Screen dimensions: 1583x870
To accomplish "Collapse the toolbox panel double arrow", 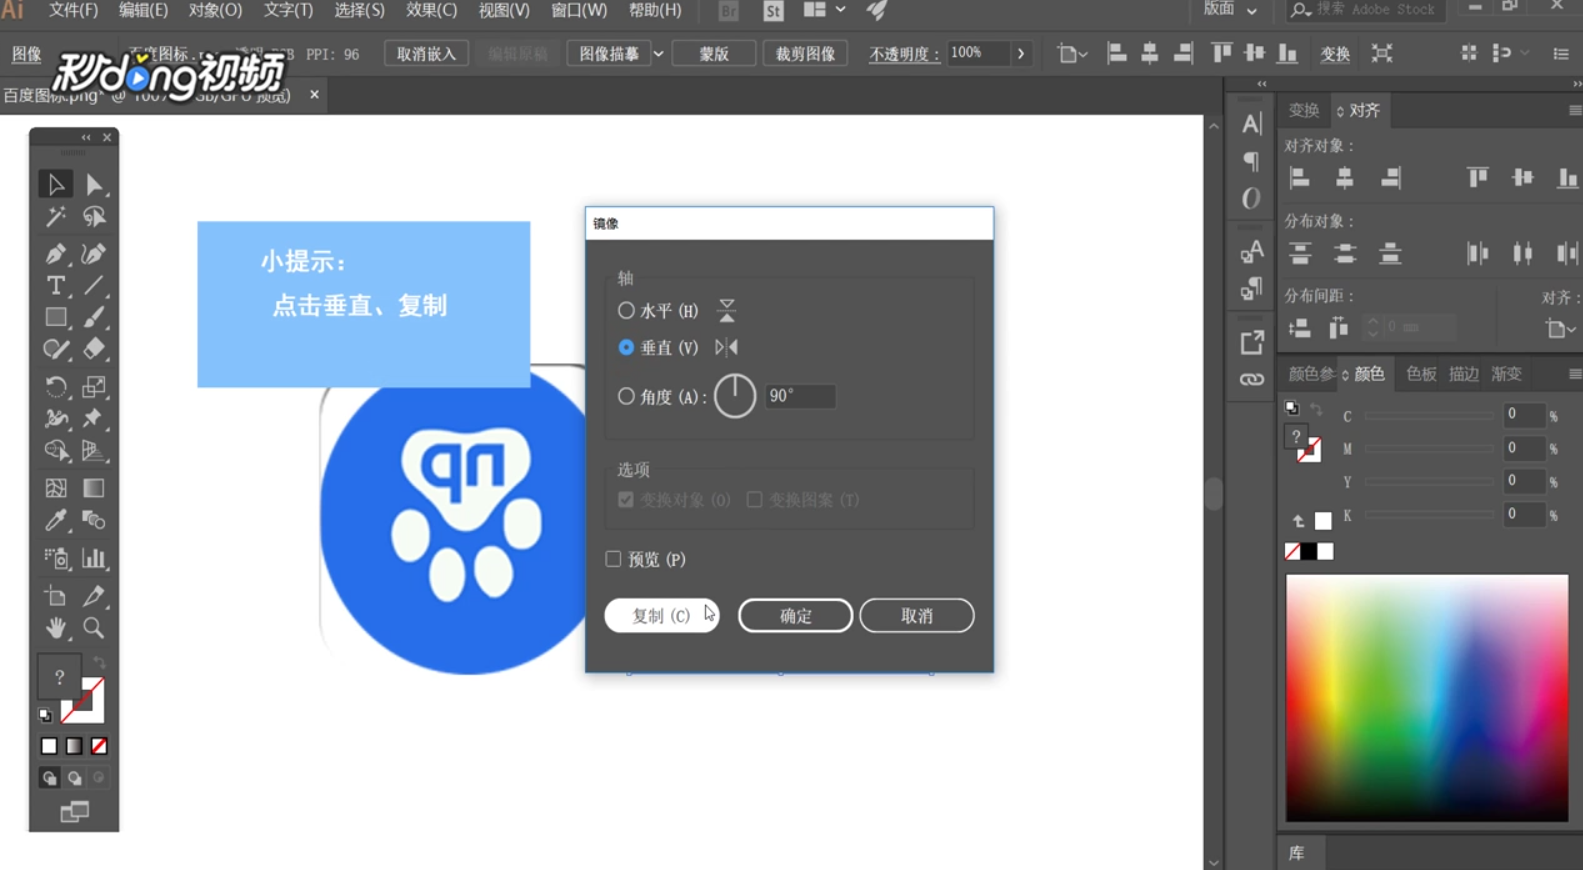I will [86, 138].
